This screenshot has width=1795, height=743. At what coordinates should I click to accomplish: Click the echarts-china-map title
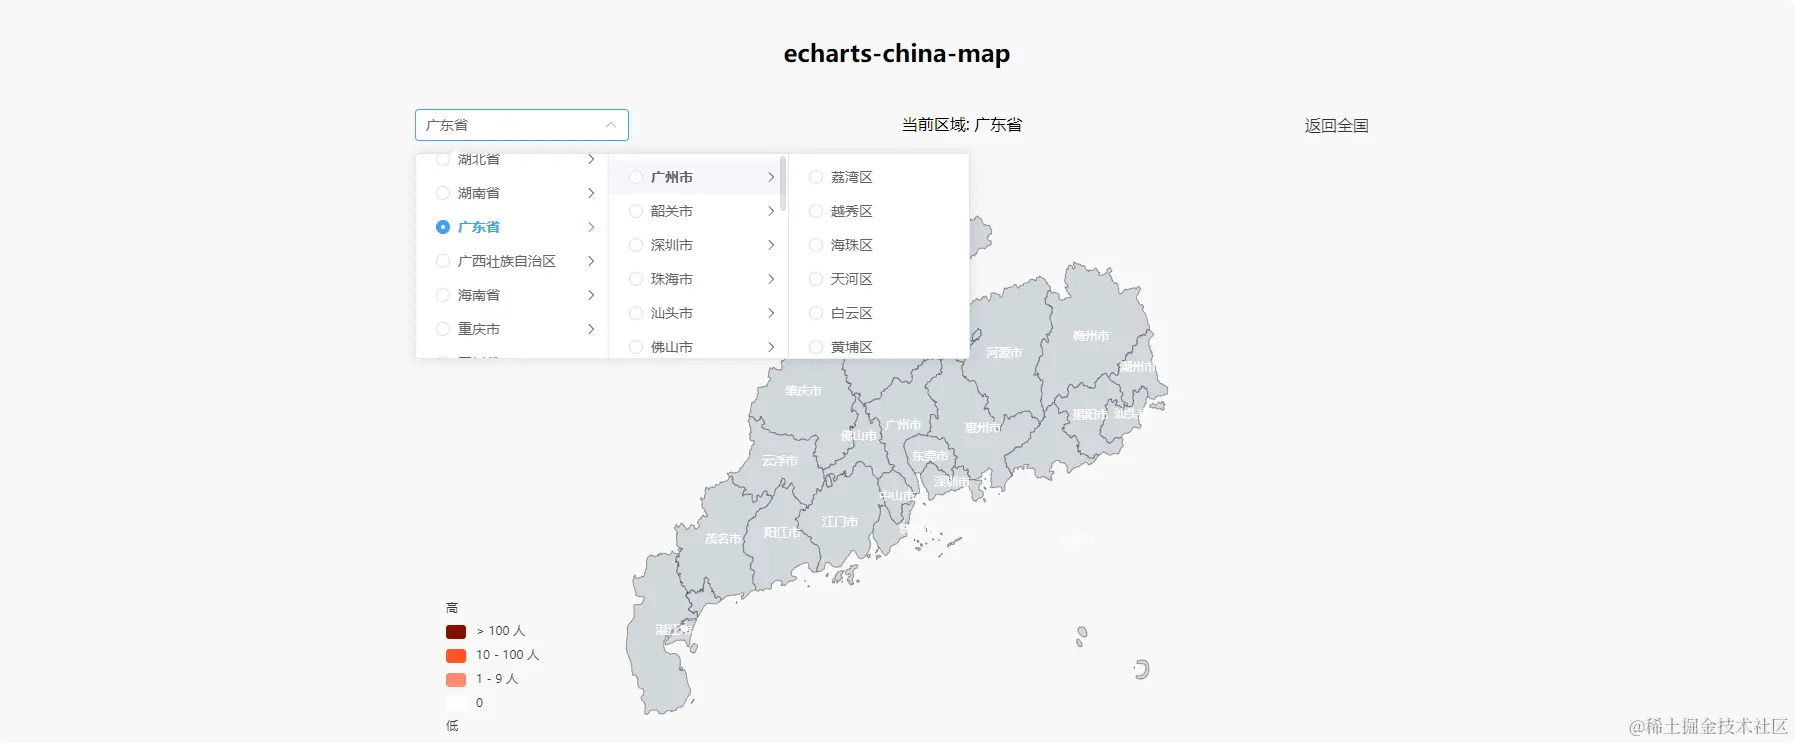tap(897, 53)
